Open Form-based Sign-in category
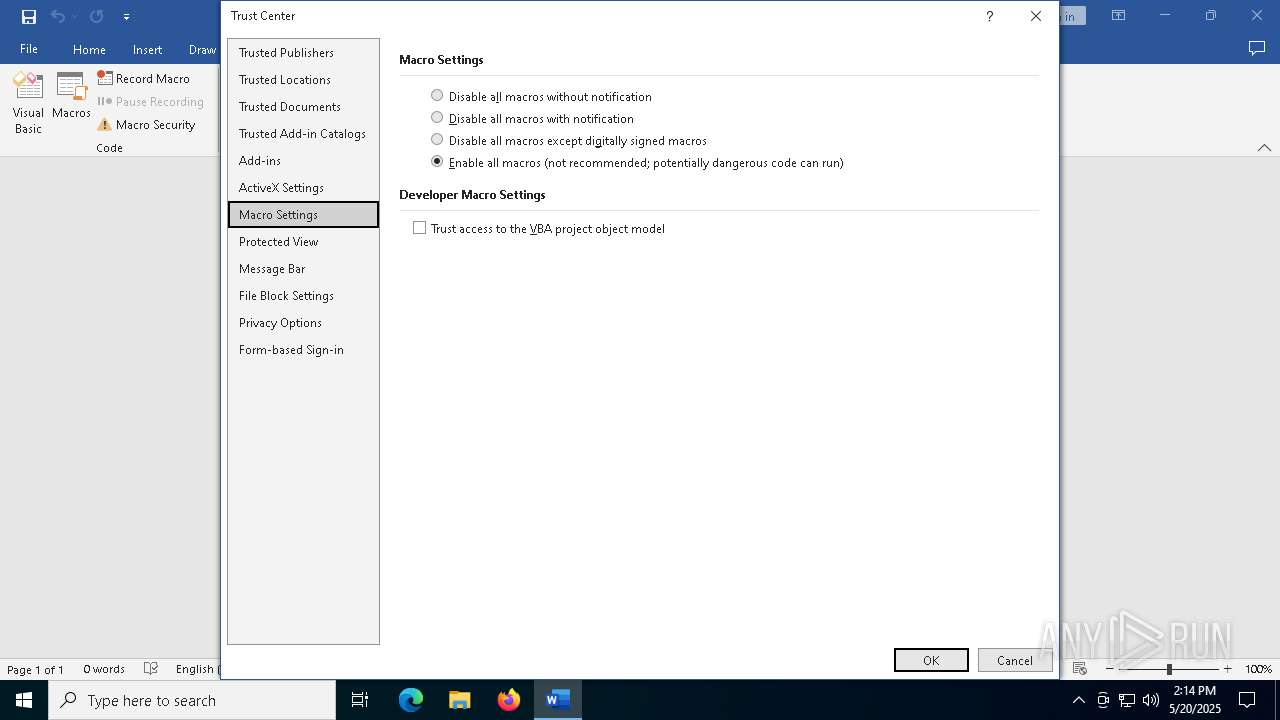1280x720 pixels. click(303, 350)
